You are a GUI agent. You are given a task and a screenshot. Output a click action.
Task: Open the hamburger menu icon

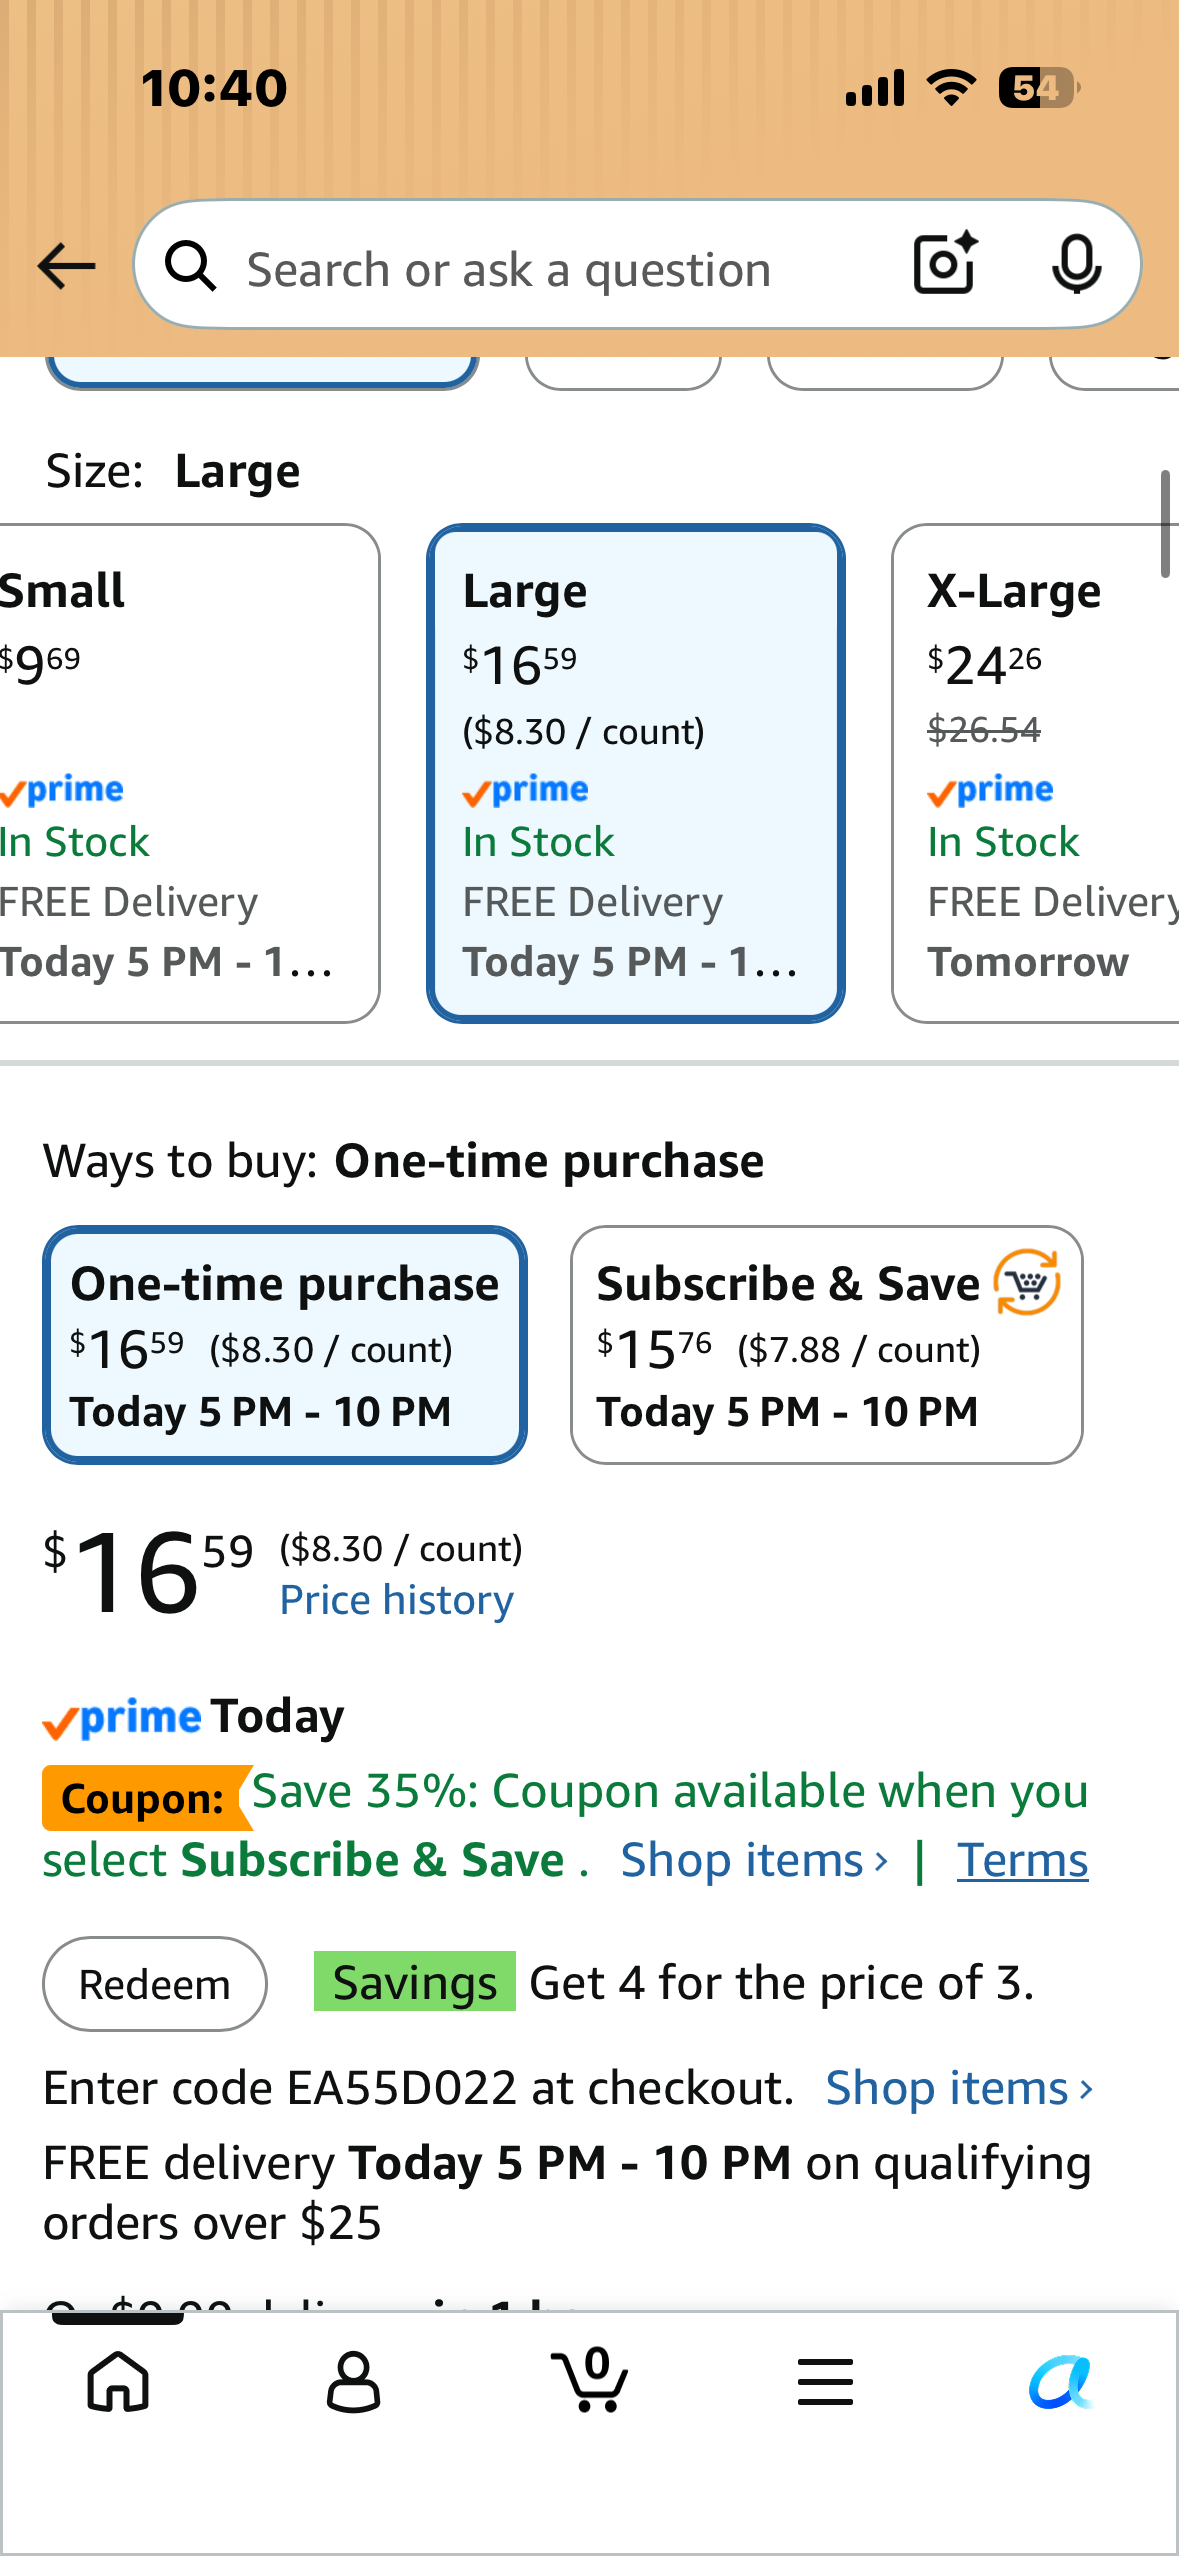point(825,2381)
